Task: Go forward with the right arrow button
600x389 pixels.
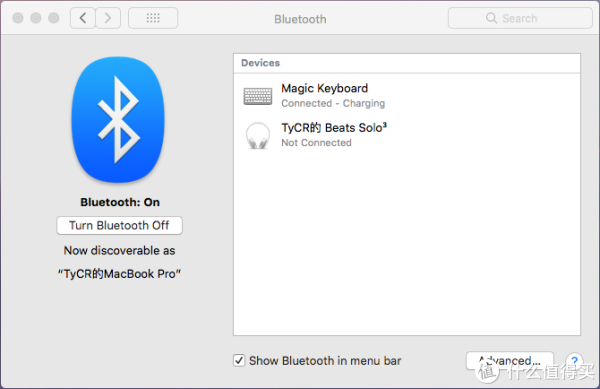Action: tap(108, 18)
